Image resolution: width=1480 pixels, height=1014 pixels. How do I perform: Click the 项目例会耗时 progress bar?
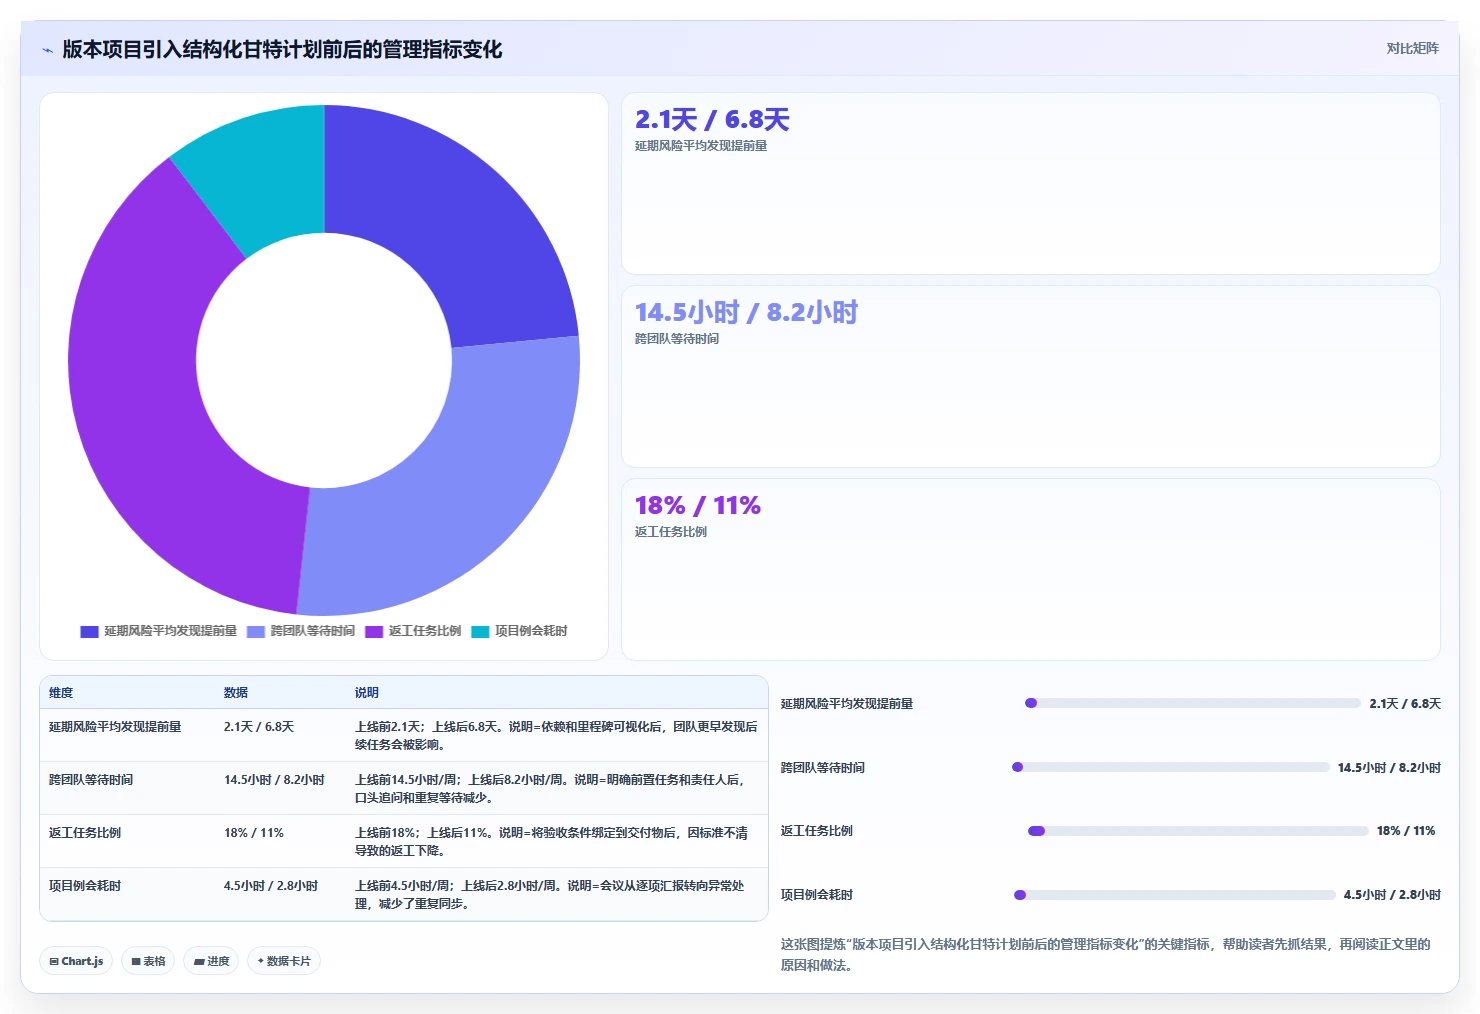1175,895
